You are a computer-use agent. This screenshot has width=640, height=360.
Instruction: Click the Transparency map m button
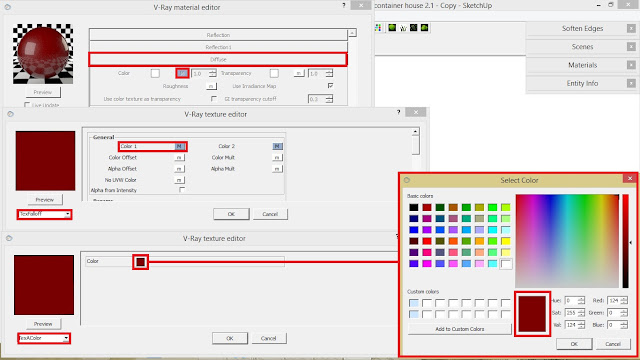299,73
